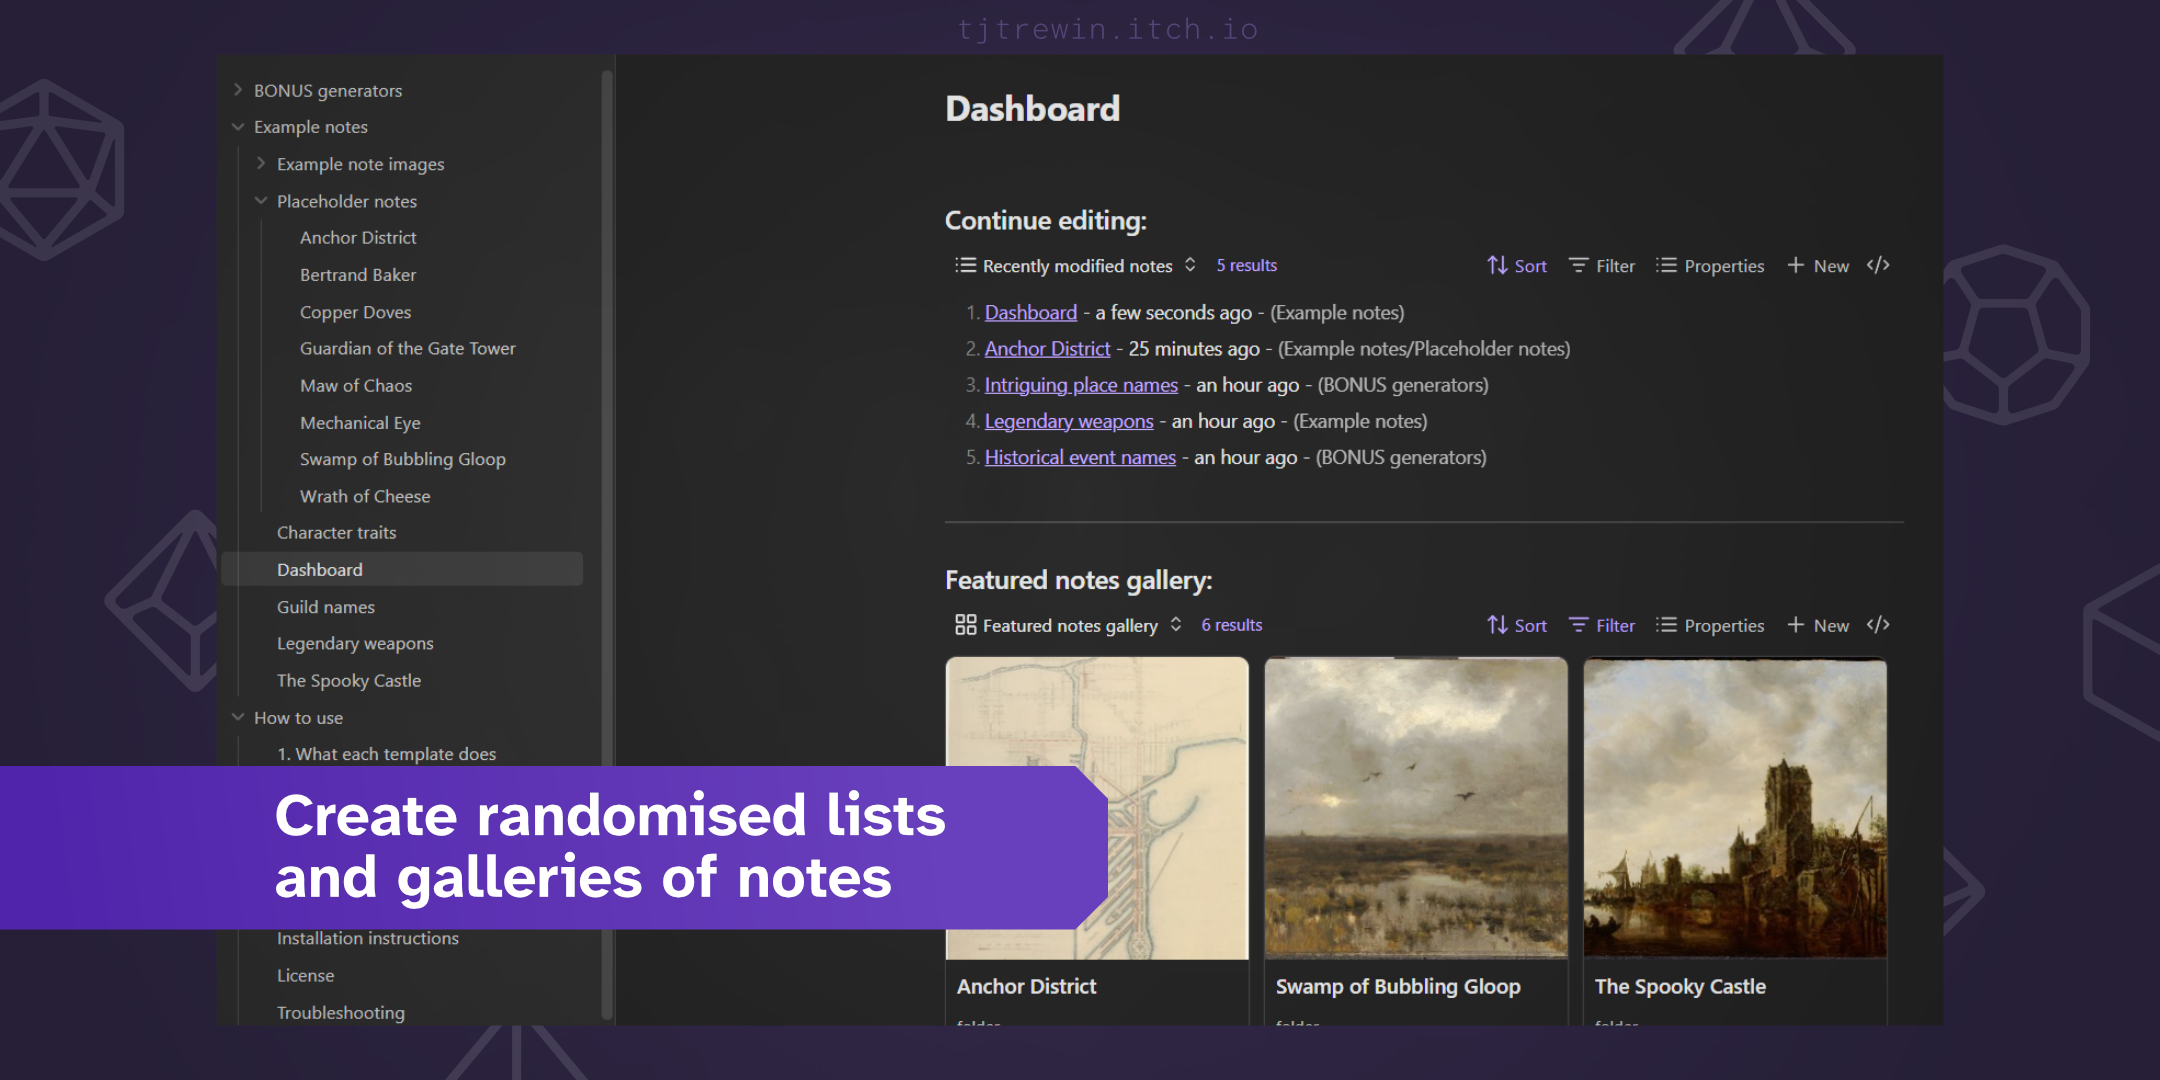
Task: Open the Legendary weapons link
Action: [x=1069, y=421]
